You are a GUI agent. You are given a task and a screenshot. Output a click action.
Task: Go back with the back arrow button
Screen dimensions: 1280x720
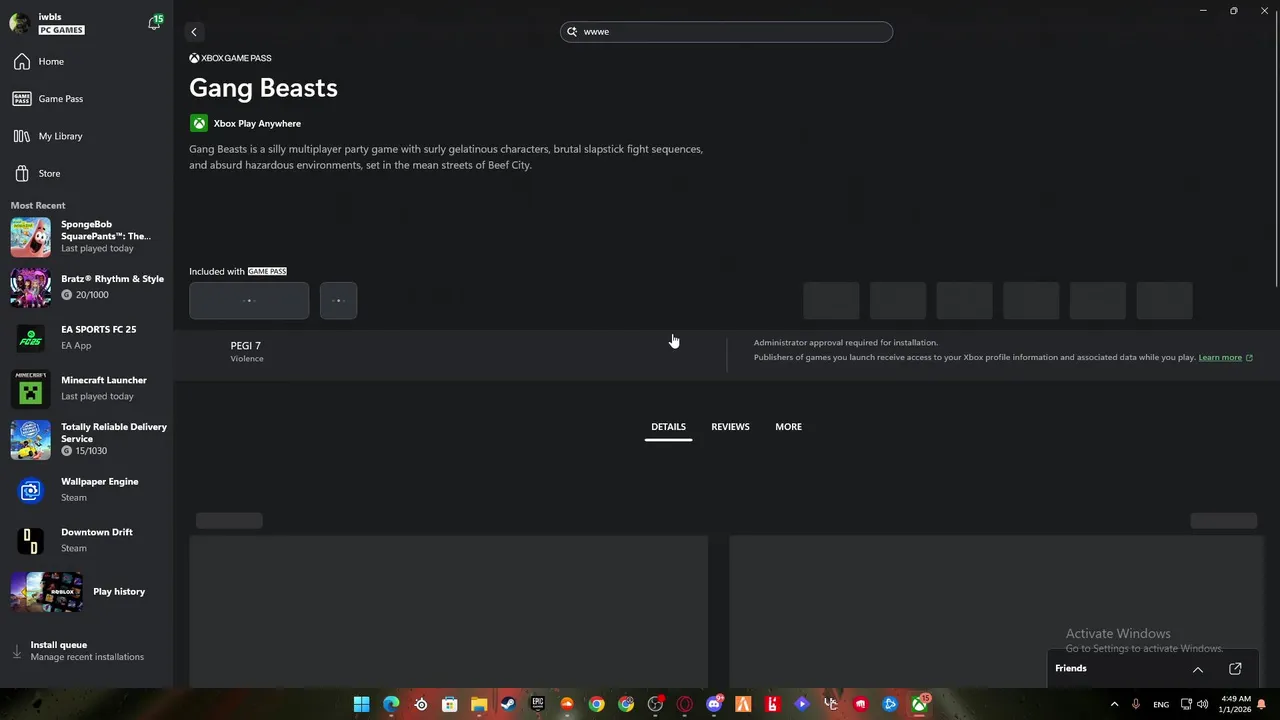pos(194,32)
